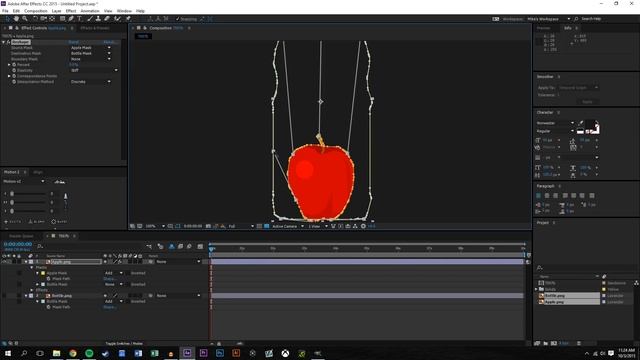This screenshot has width=640, height=360.
Task: Open the Graph Editor button in timeline
Action: (x=200, y=247)
